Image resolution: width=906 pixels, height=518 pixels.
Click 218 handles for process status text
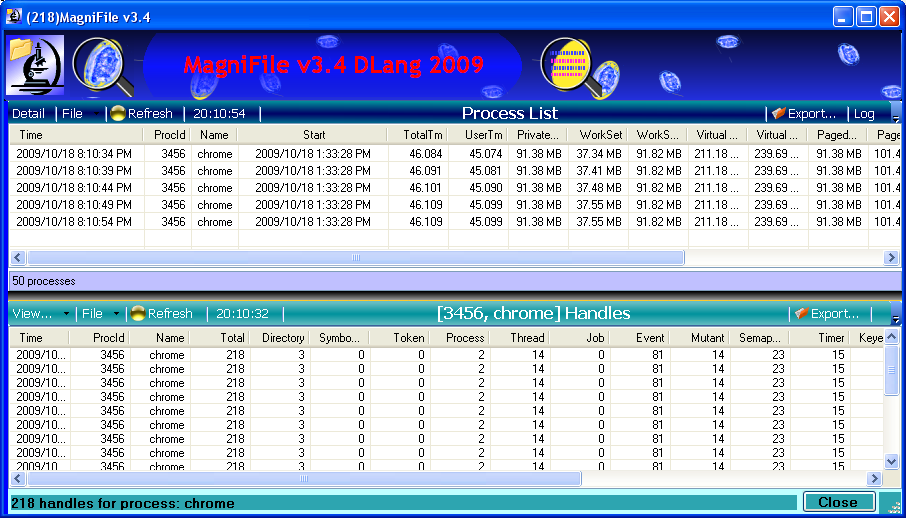point(123,504)
